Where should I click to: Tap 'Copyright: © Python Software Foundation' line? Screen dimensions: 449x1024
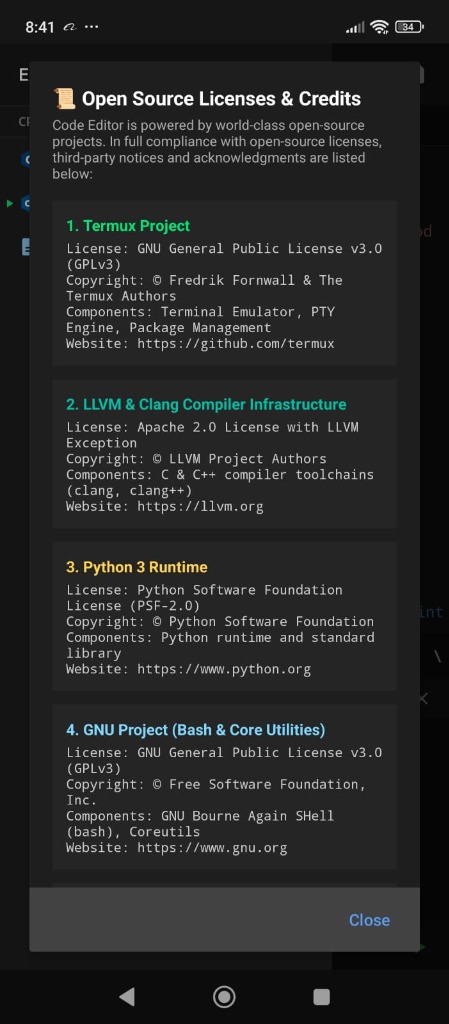tap(220, 621)
